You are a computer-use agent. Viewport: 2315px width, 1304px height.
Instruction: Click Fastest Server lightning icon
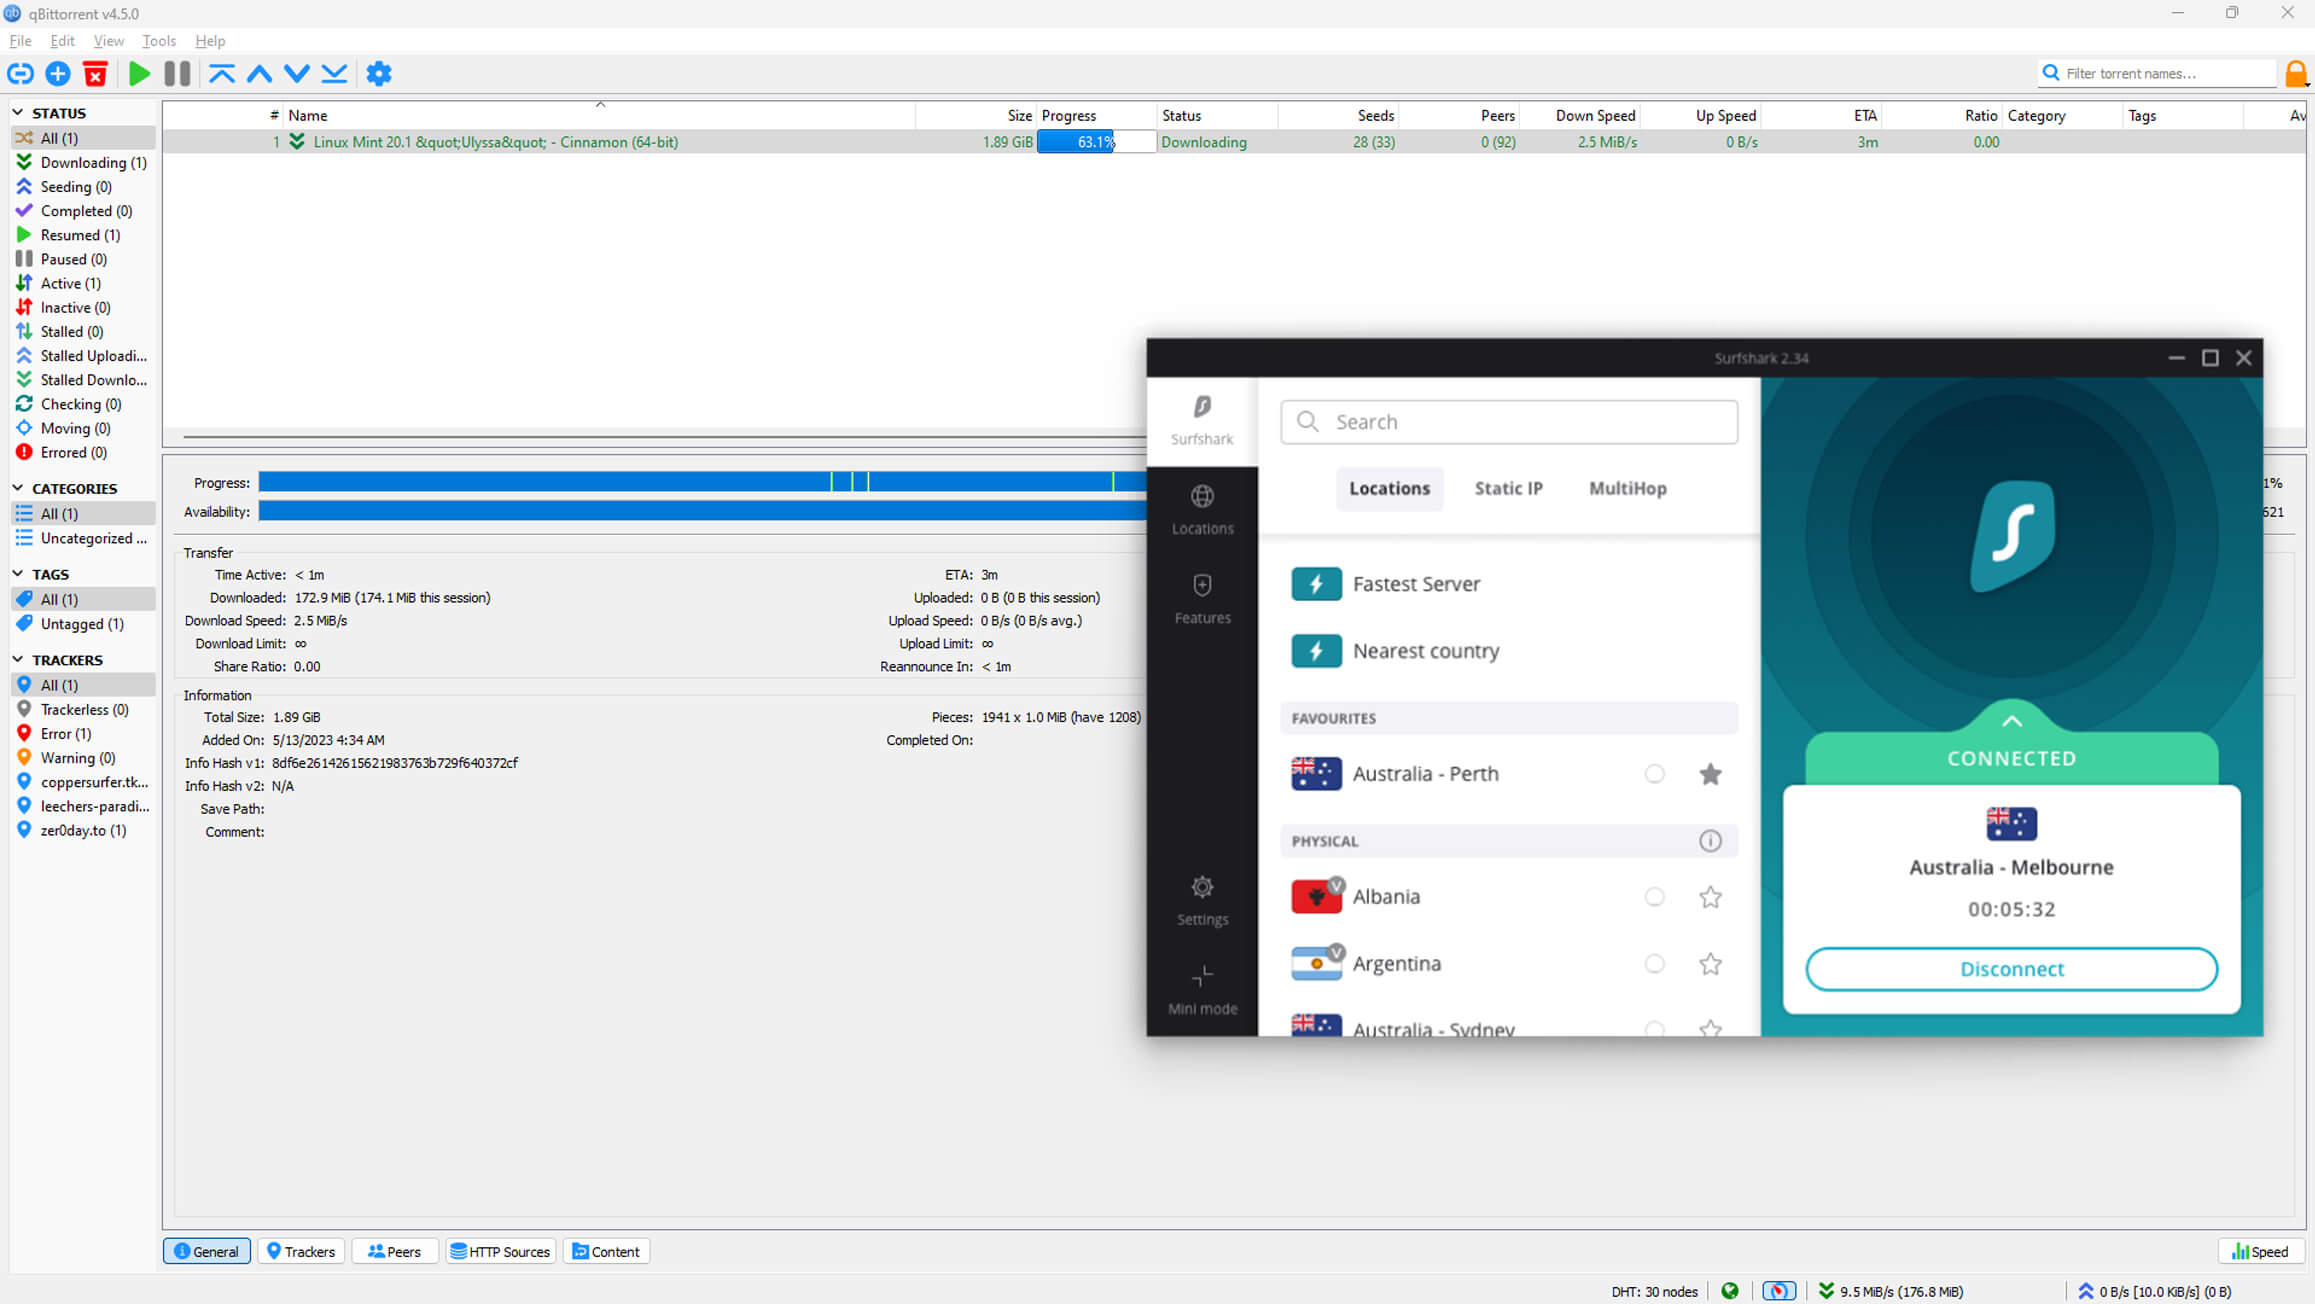point(1316,584)
